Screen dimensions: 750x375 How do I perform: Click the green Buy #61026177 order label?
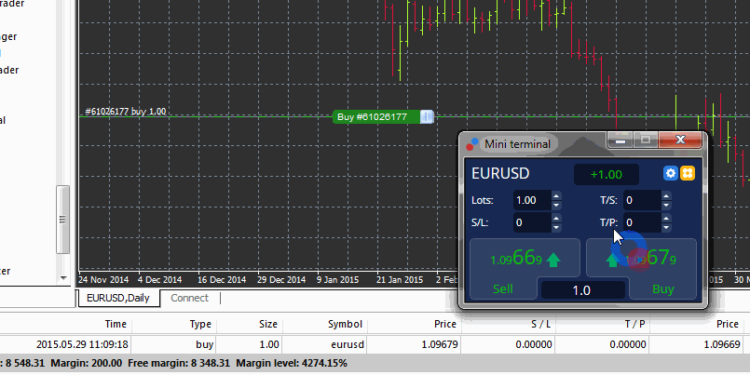click(x=377, y=117)
